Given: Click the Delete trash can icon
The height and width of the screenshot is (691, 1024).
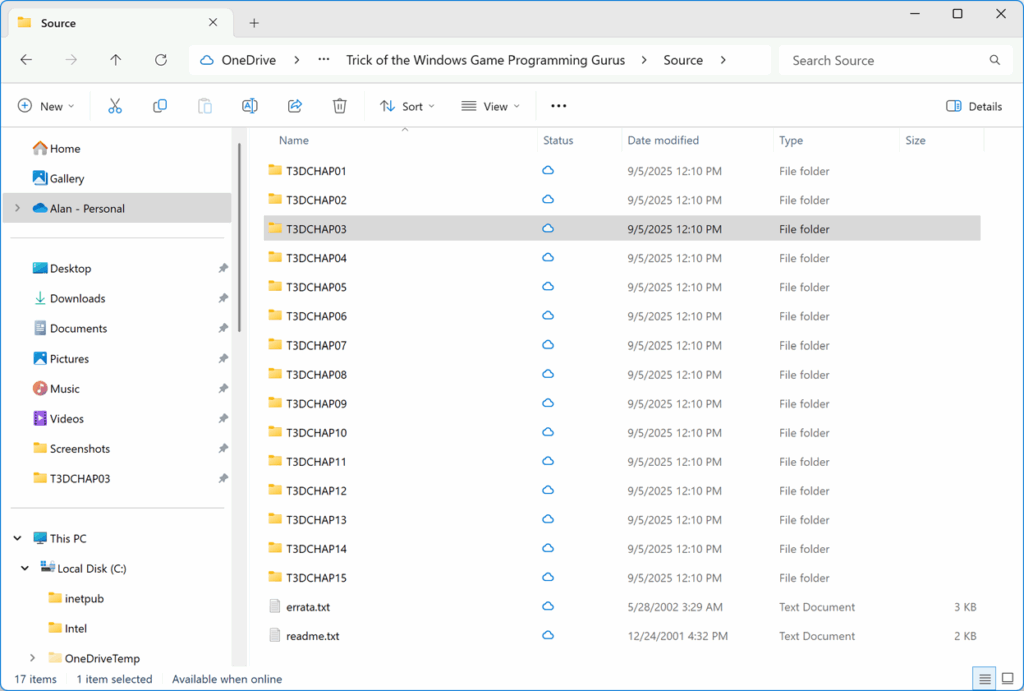Looking at the screenshot, I should coord(340,106).
